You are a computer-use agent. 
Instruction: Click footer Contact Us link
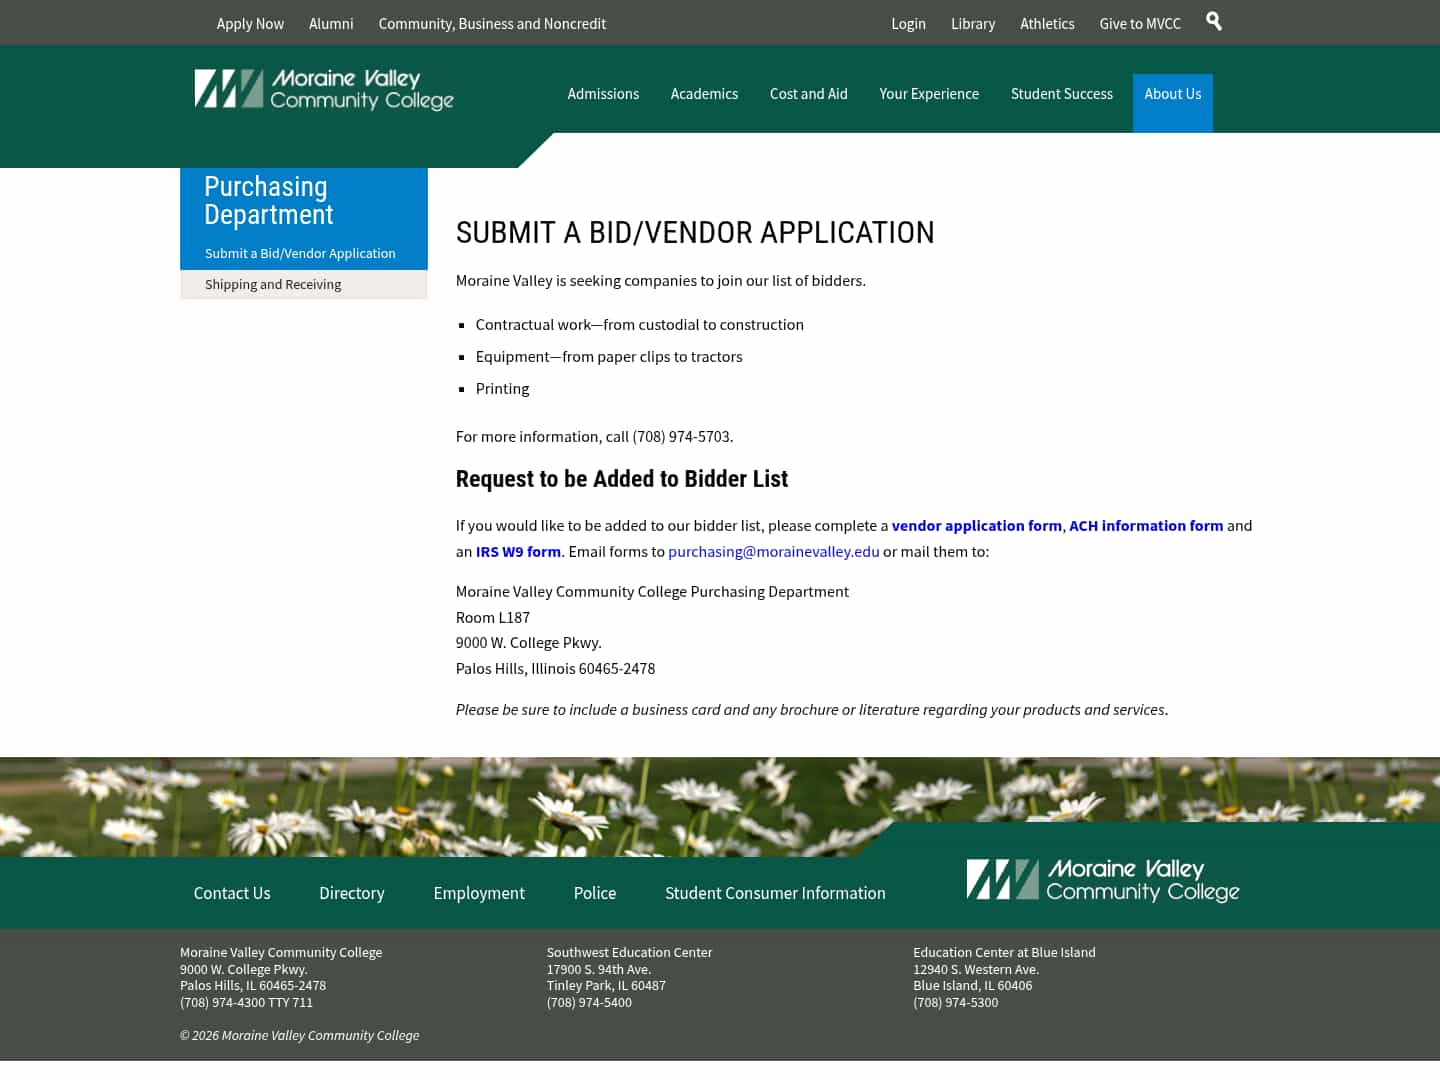[232, 893]
